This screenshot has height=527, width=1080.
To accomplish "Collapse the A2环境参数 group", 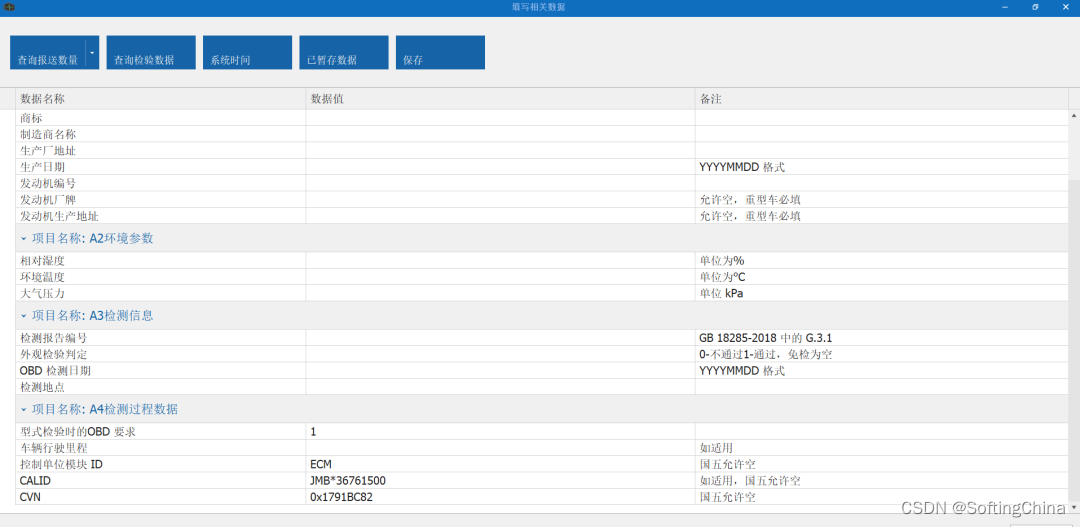I will [23, 239].
